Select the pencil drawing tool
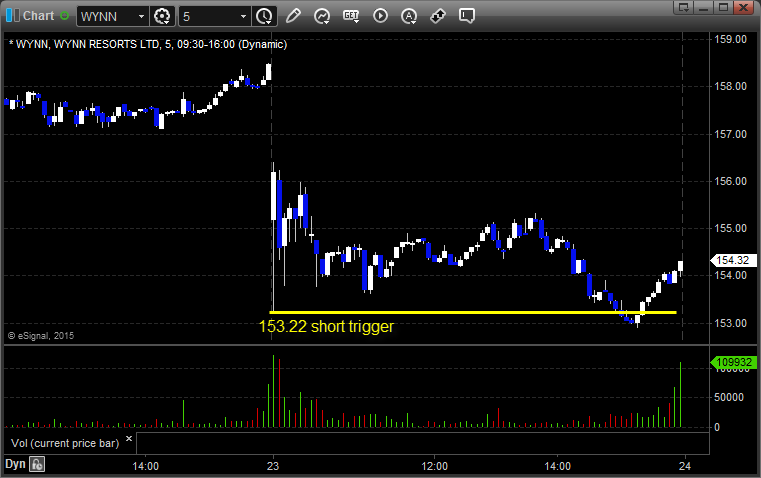 click(293, 16)
